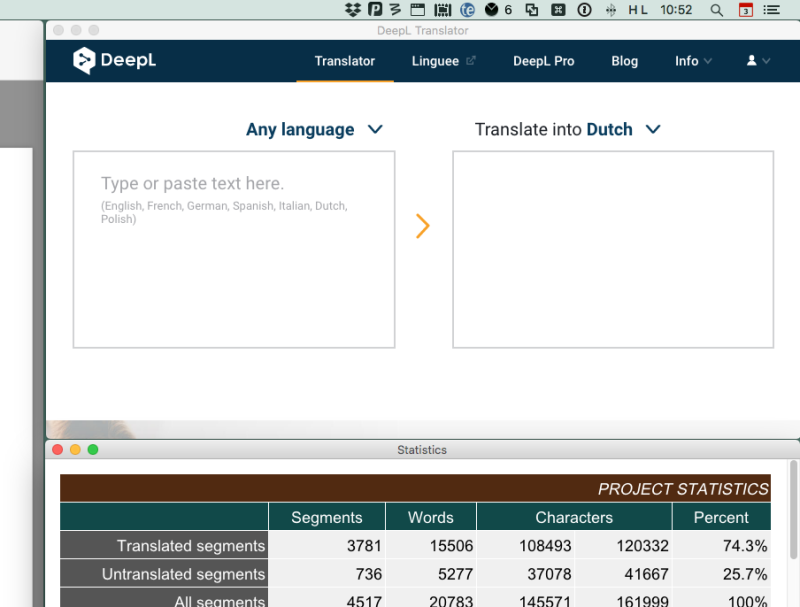Click the P icon in menu bar
Screen dimensions: 800x607
375,10
